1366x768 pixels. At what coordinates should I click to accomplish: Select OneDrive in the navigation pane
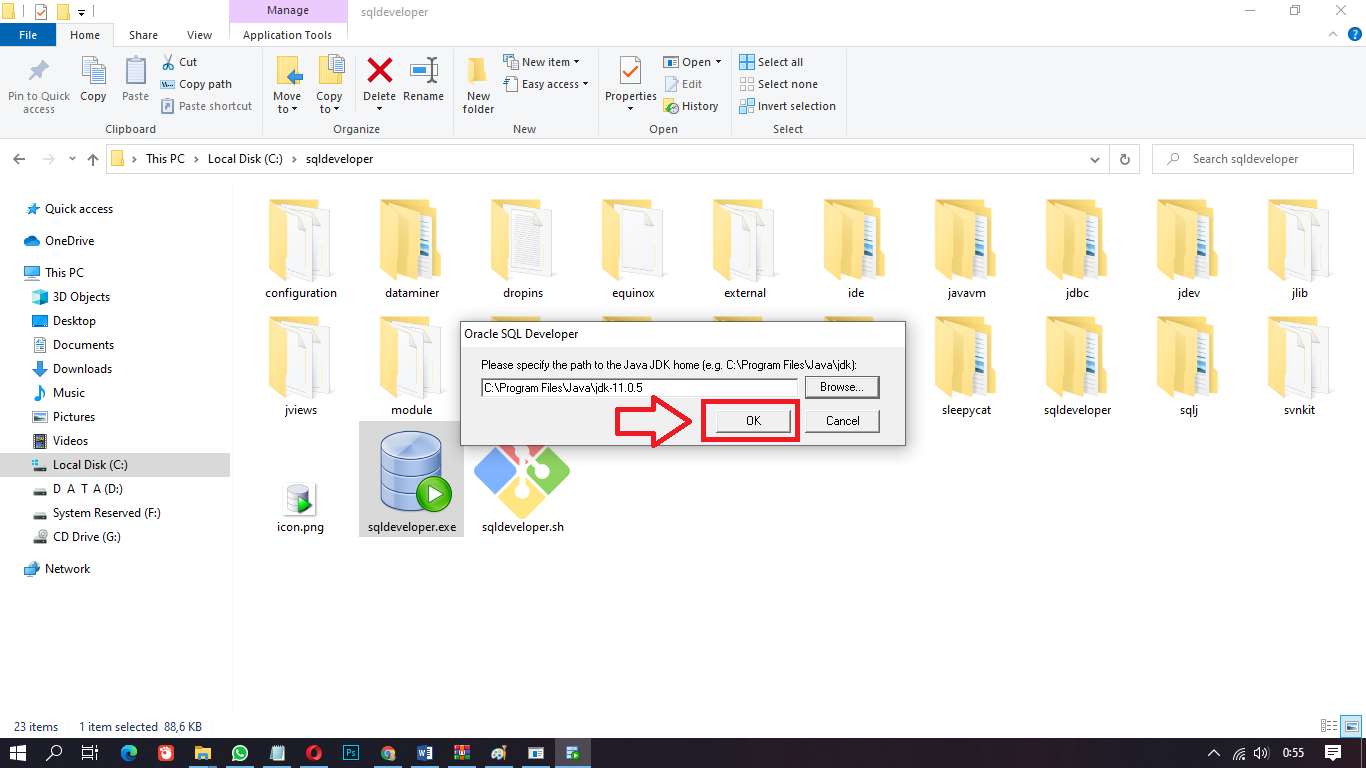point(69,241)
